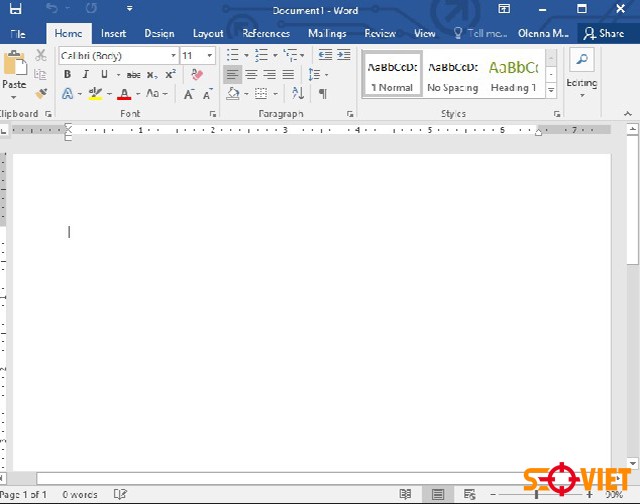Click the Clear All Formatting eraser icon
This screenshot has height=504, width=640.
coord(197,75)
